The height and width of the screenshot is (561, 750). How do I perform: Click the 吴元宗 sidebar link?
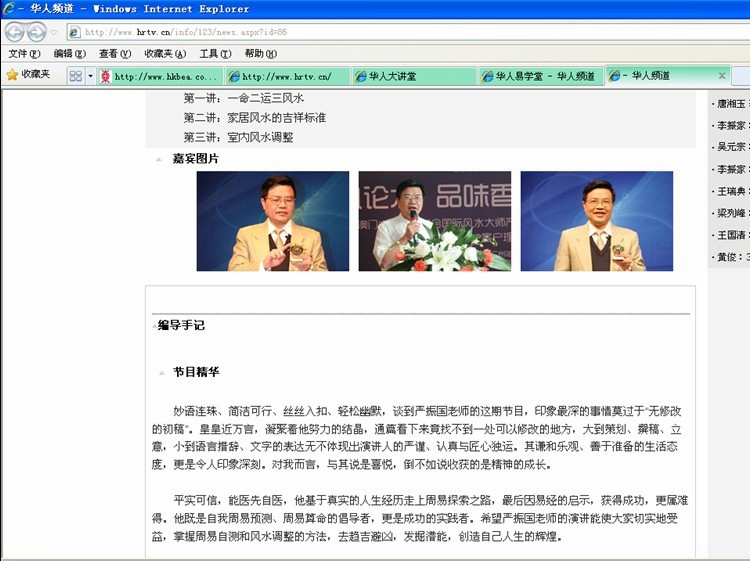pyautogui.click(x=731, y=147)
